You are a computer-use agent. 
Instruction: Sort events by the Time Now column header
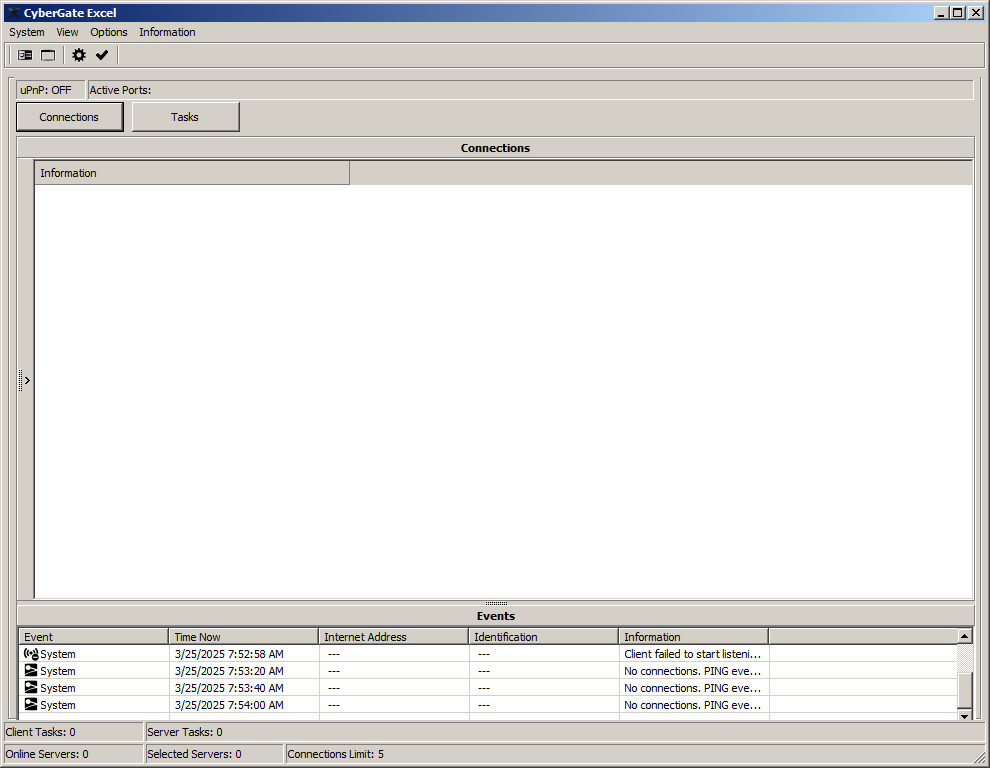coord(243,637)
